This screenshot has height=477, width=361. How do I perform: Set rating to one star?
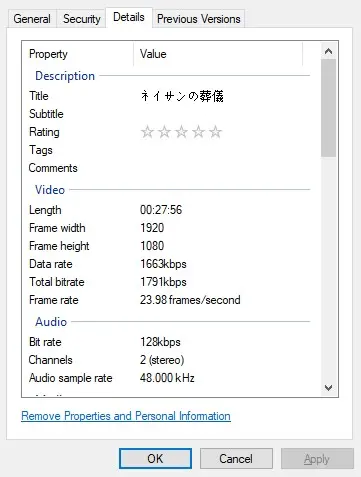coord(147,132)
